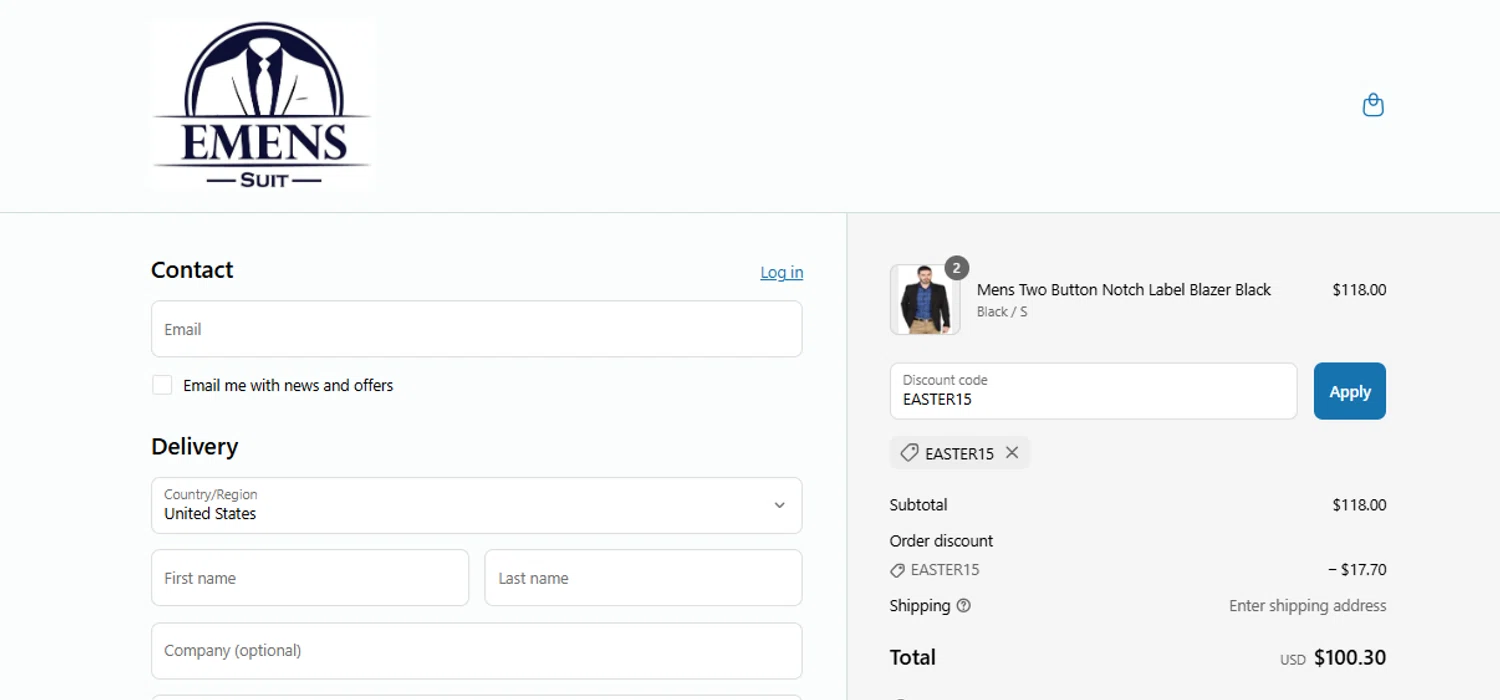The height and width of the screenshot is (700, 1500).
Task: Click the Contact heading
Action: (192, 270)
